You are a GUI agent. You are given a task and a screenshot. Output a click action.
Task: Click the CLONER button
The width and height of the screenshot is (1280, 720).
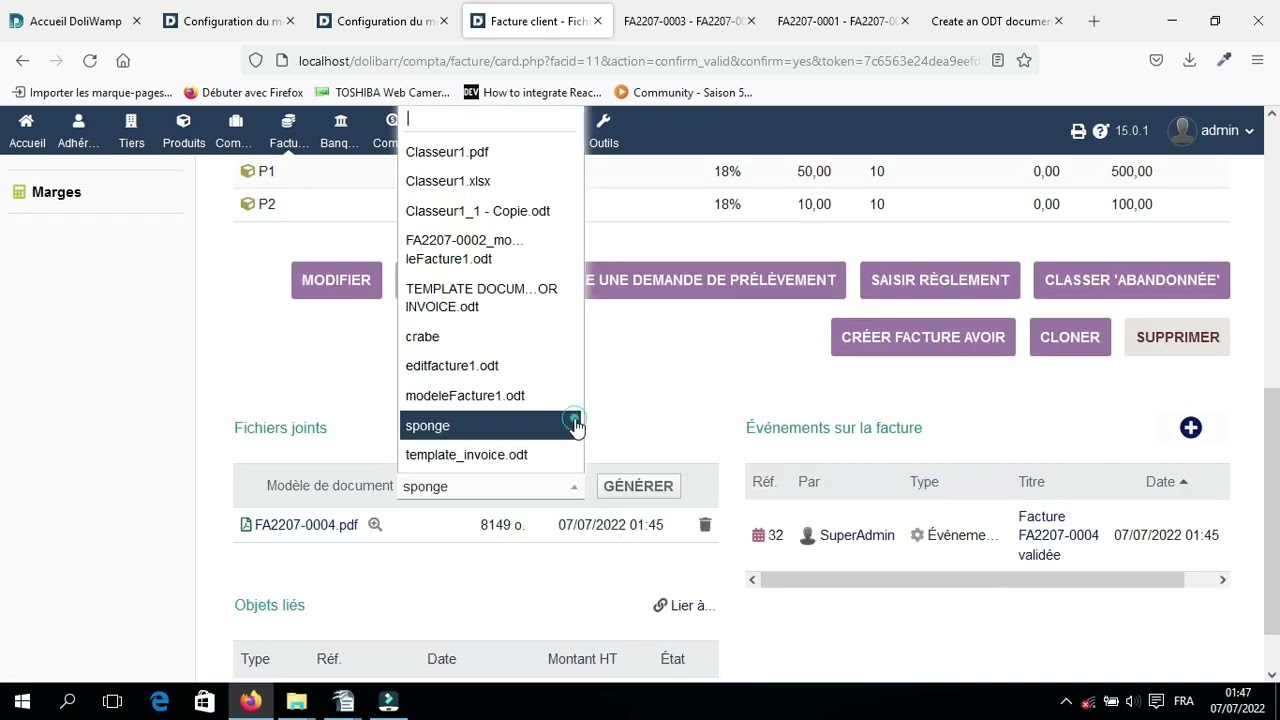1070,337
